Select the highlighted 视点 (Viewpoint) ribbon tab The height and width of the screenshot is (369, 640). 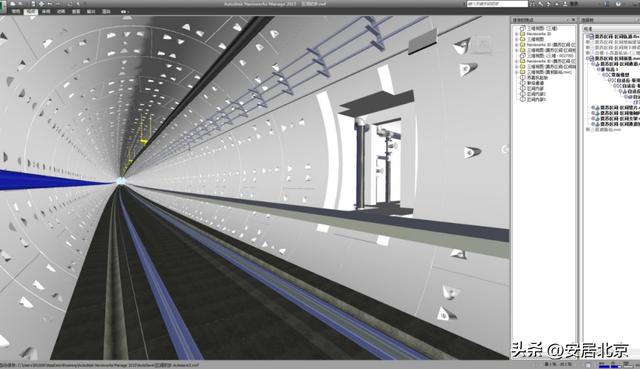tap(31, 12)
